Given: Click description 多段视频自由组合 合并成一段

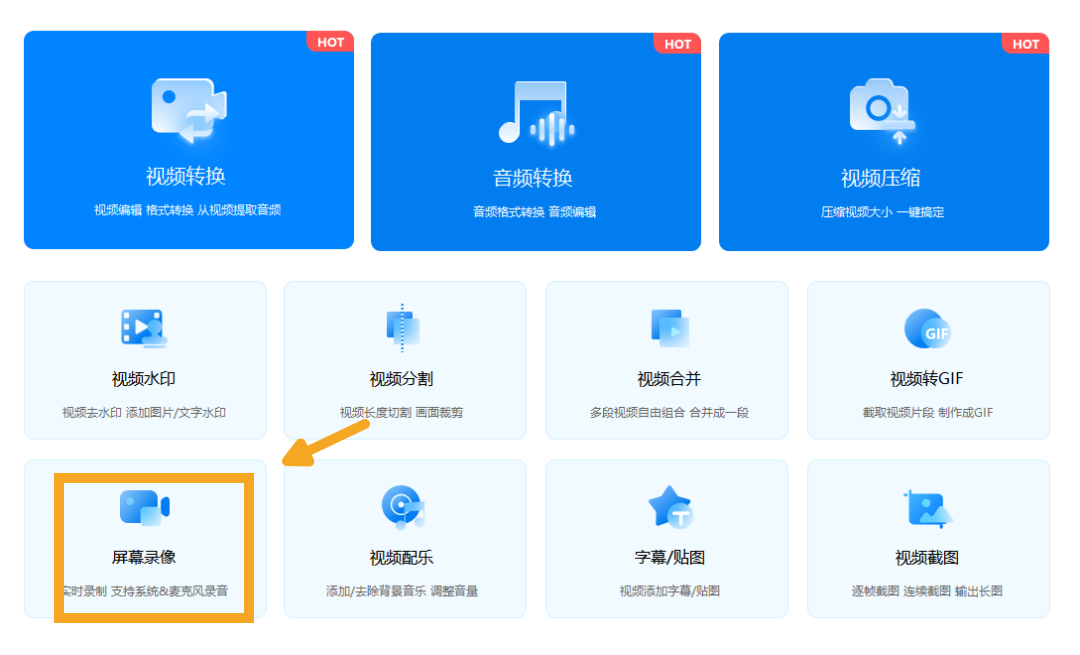Looking at the screenshot, I should click(x=669, y=413).
